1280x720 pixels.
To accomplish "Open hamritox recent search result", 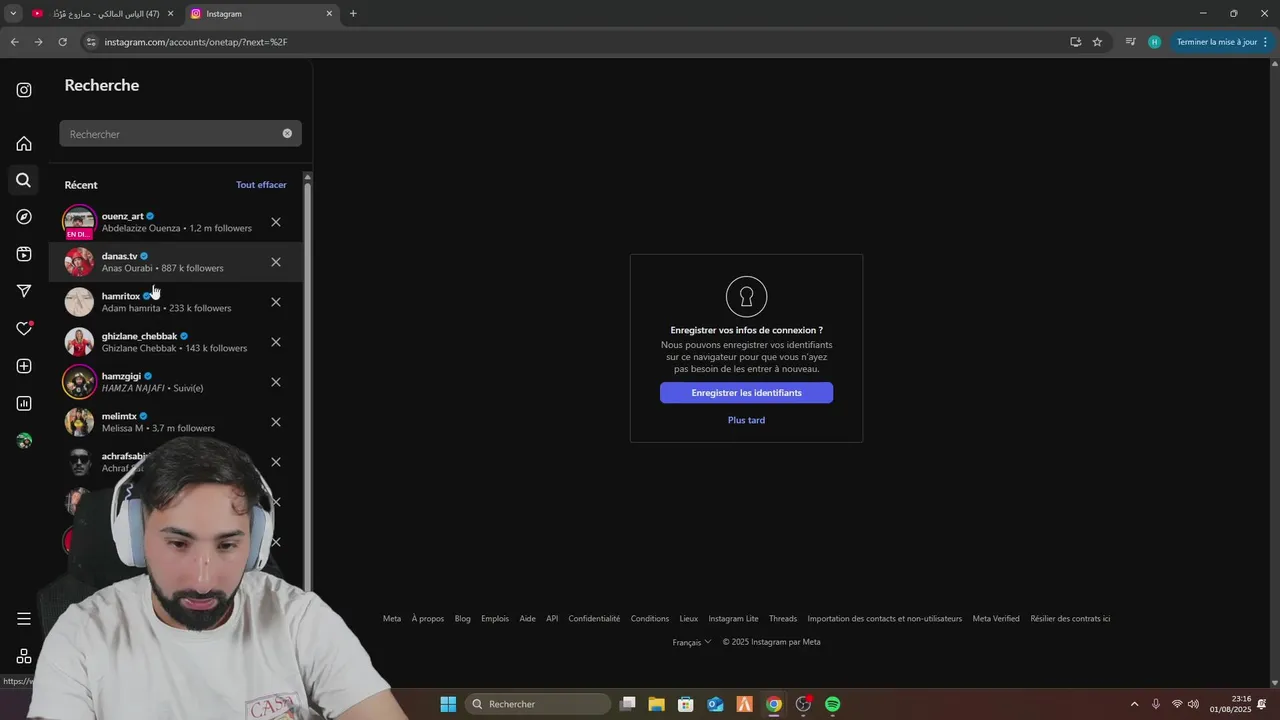I will tap(176, 302).
